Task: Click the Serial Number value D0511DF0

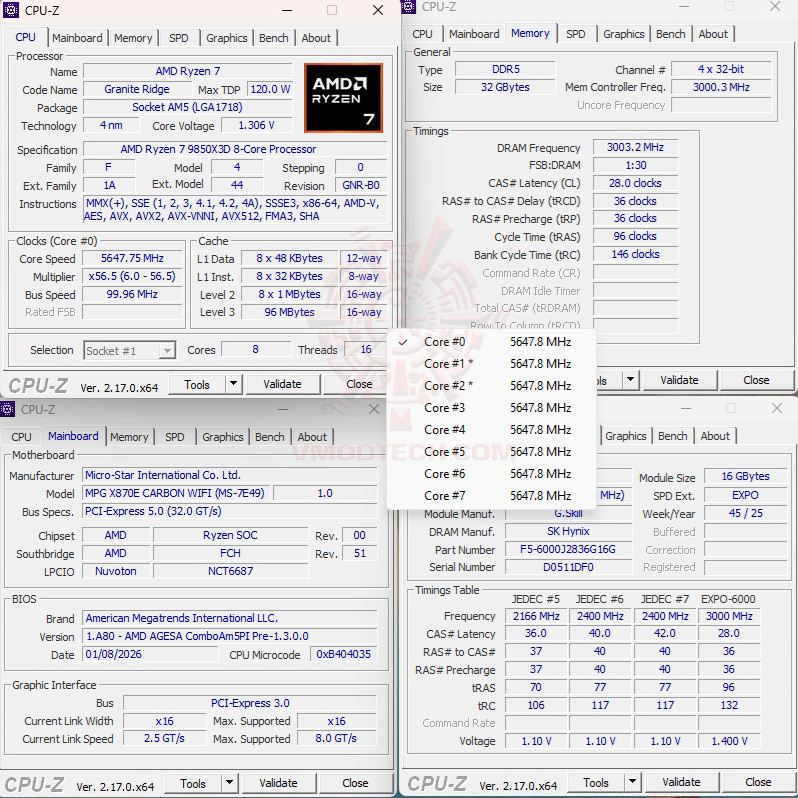Action: pos(568,567)
